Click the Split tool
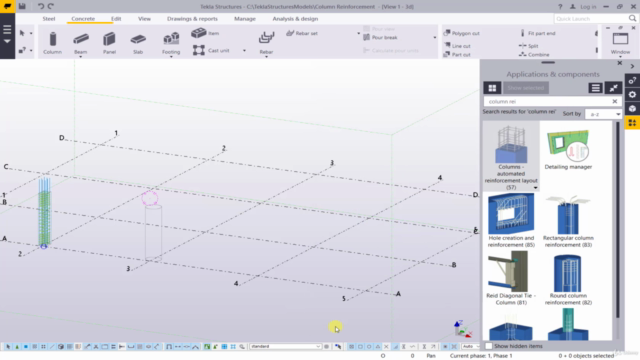The height and width of the screenshot is (360, 640). pos(529,46)
